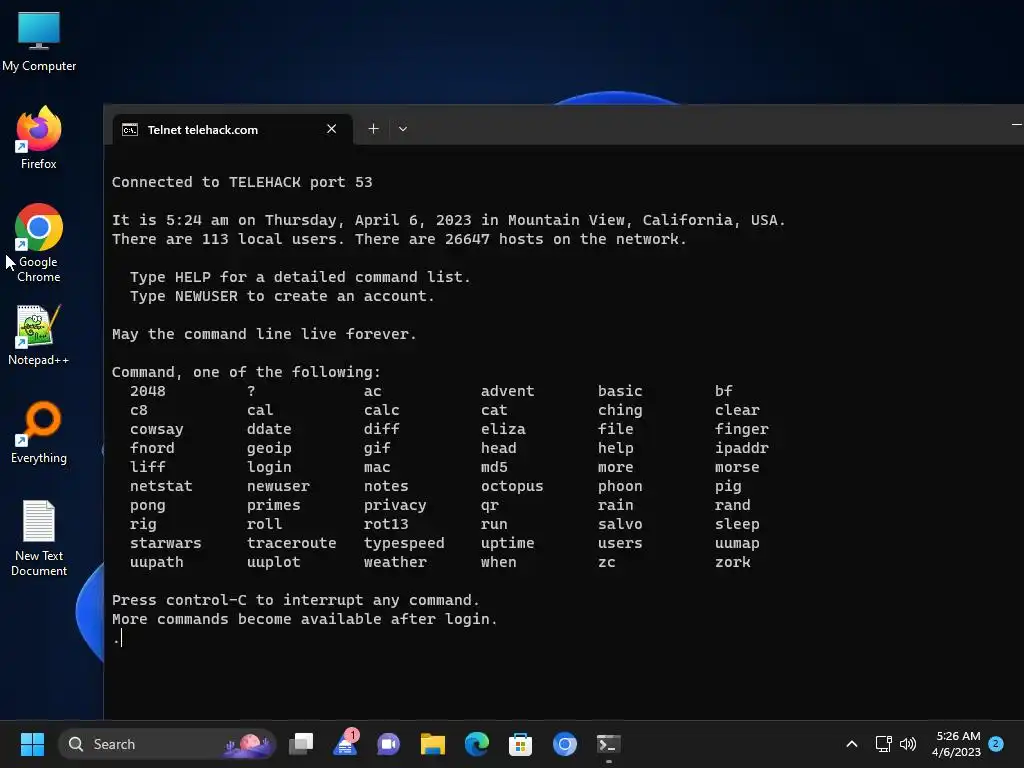Launch Microsoft Edge from the taskbar

477,744
